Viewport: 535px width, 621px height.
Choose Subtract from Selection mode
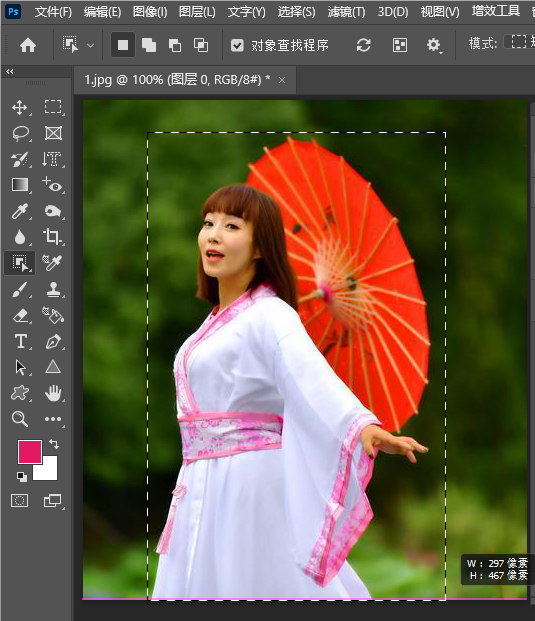click(x=175, y=45)
